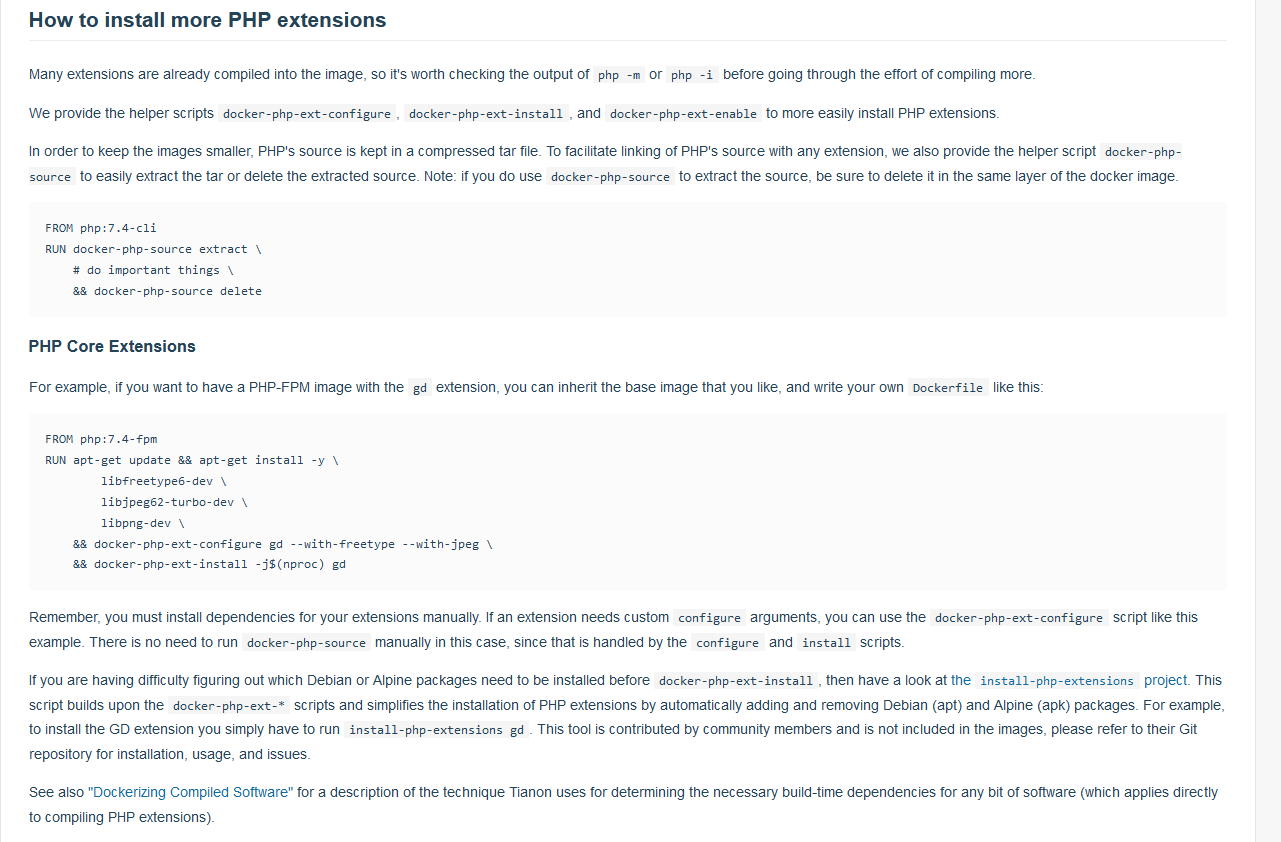Image resolution: width=1281 pixels, height=842 pixels.
Task: Click the "Dockerfile" inline code word
Action: (948, 388)
